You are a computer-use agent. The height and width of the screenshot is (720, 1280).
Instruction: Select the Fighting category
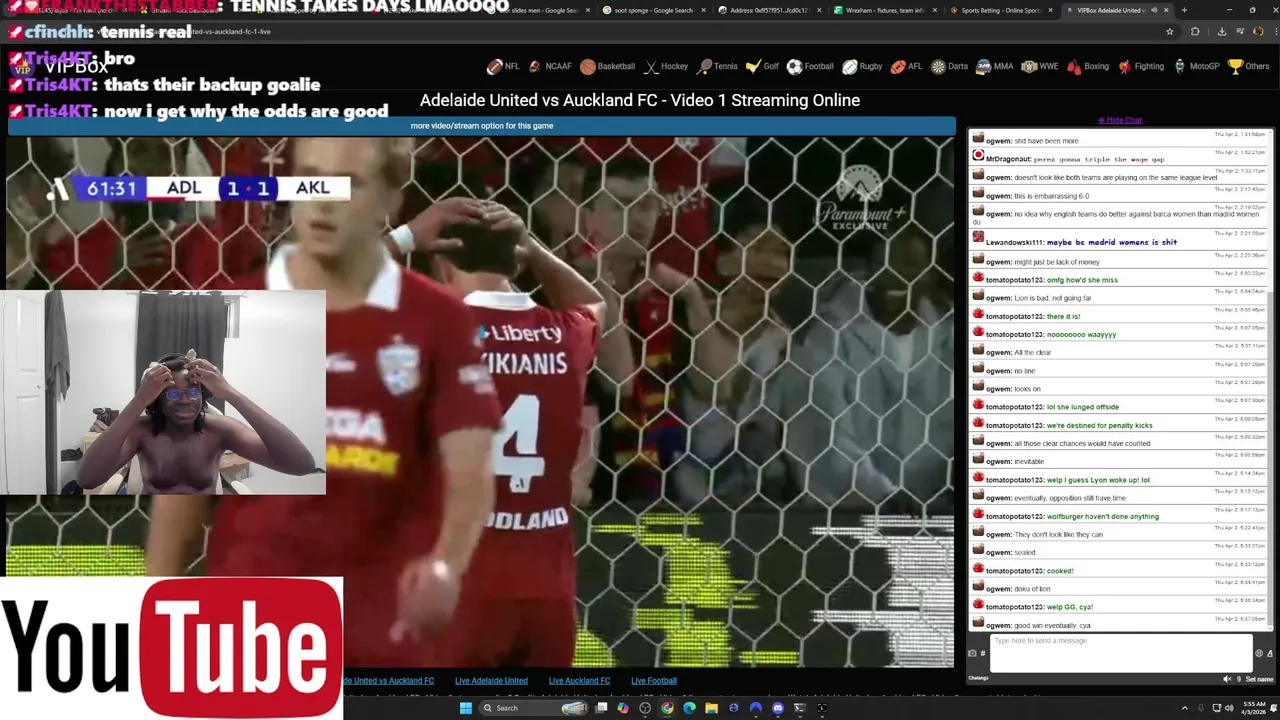click(1141, 67)
